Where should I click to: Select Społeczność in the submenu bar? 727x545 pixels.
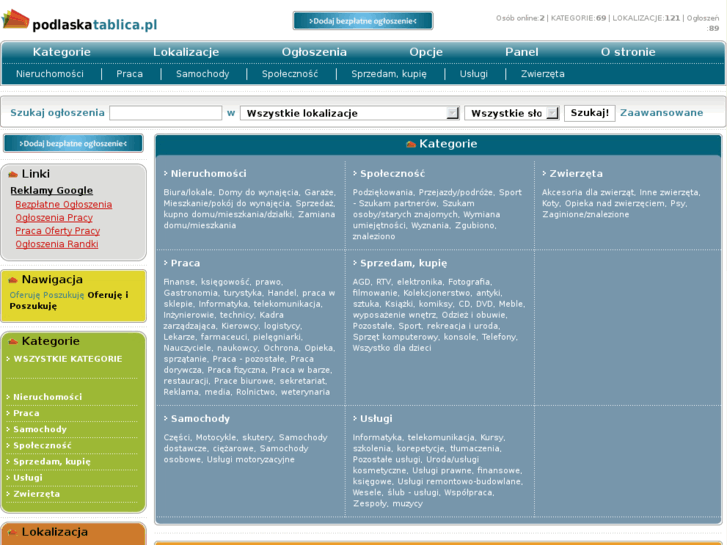tap(290, 74)
